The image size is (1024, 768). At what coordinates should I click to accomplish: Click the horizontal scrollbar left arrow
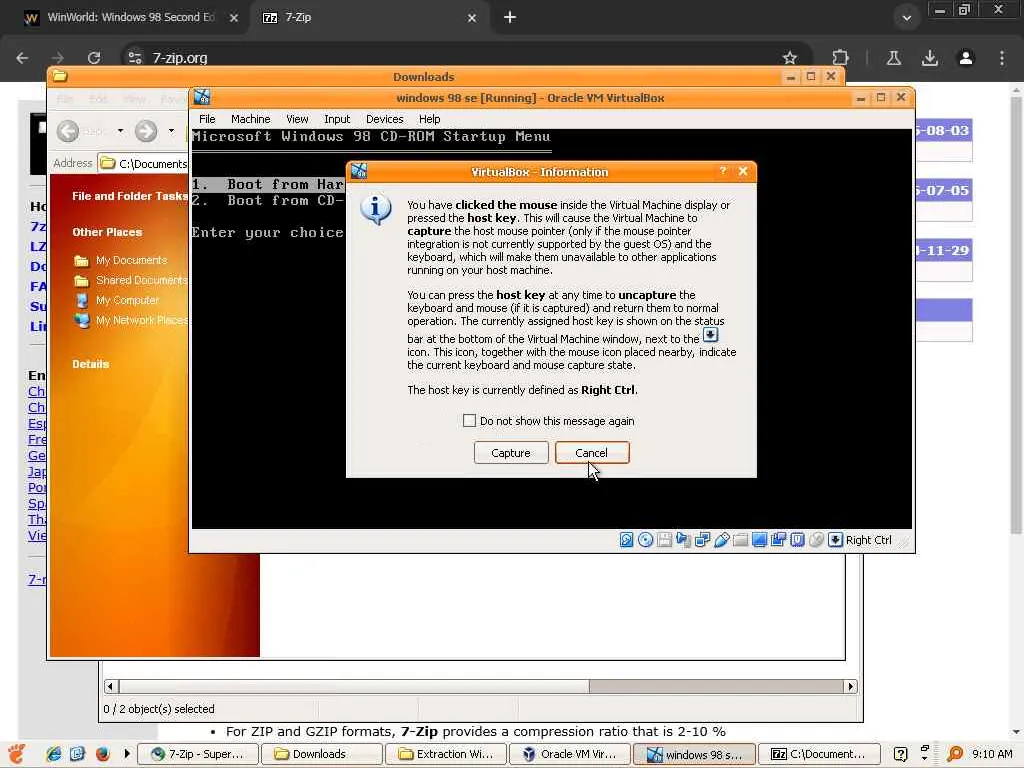coord(110,686)
